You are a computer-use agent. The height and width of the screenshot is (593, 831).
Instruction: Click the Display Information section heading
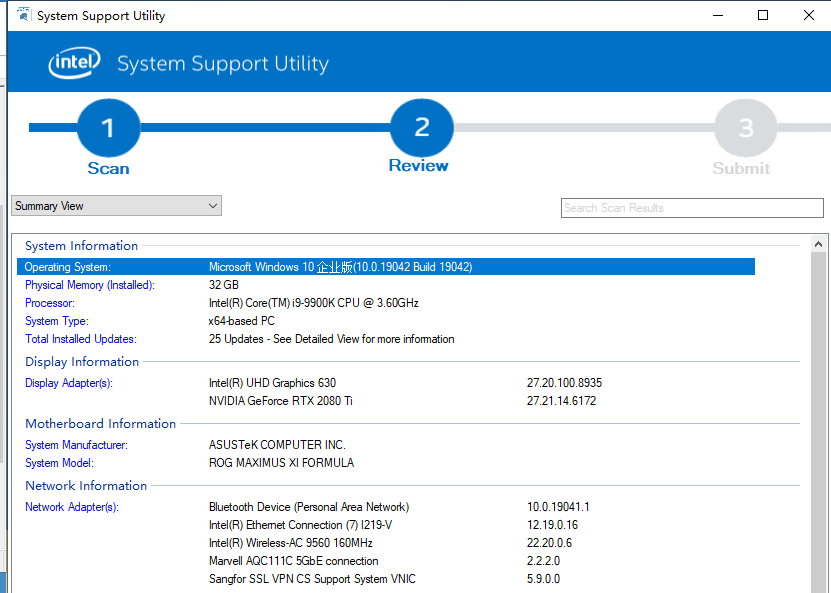pos(81,361)
